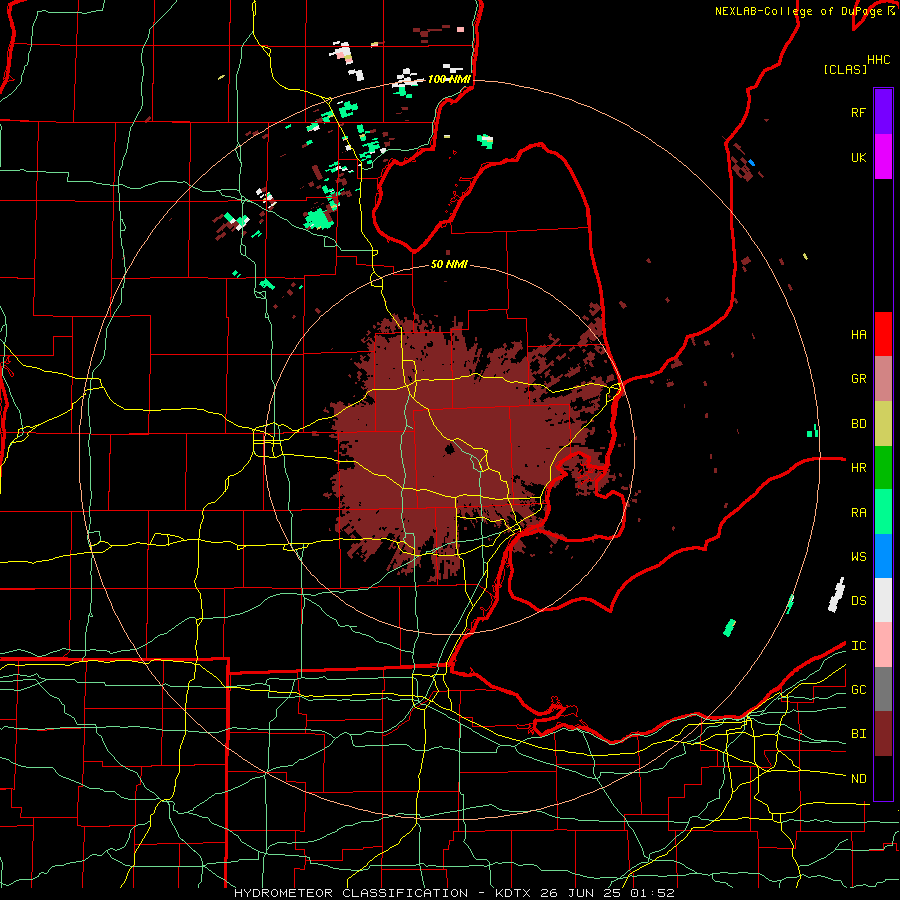Click the HR label beside the legend
This screenshot has height=900, width=900.
pos(858,468)
